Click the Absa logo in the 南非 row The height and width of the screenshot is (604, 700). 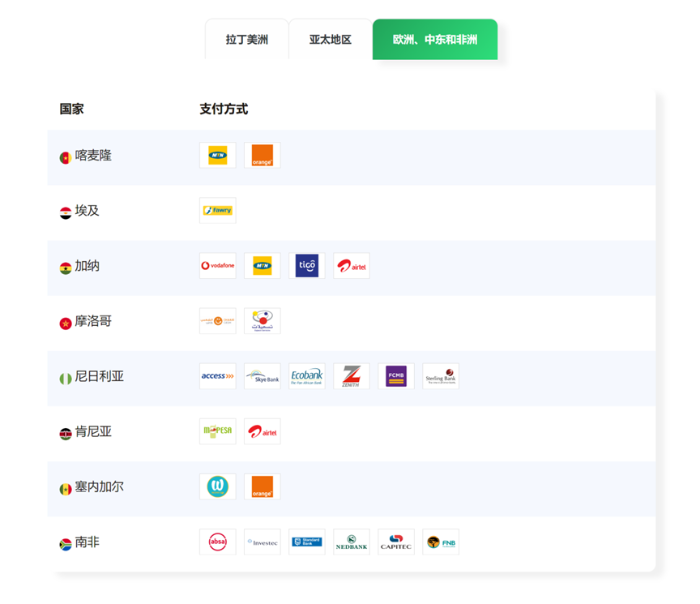[217, 542]
